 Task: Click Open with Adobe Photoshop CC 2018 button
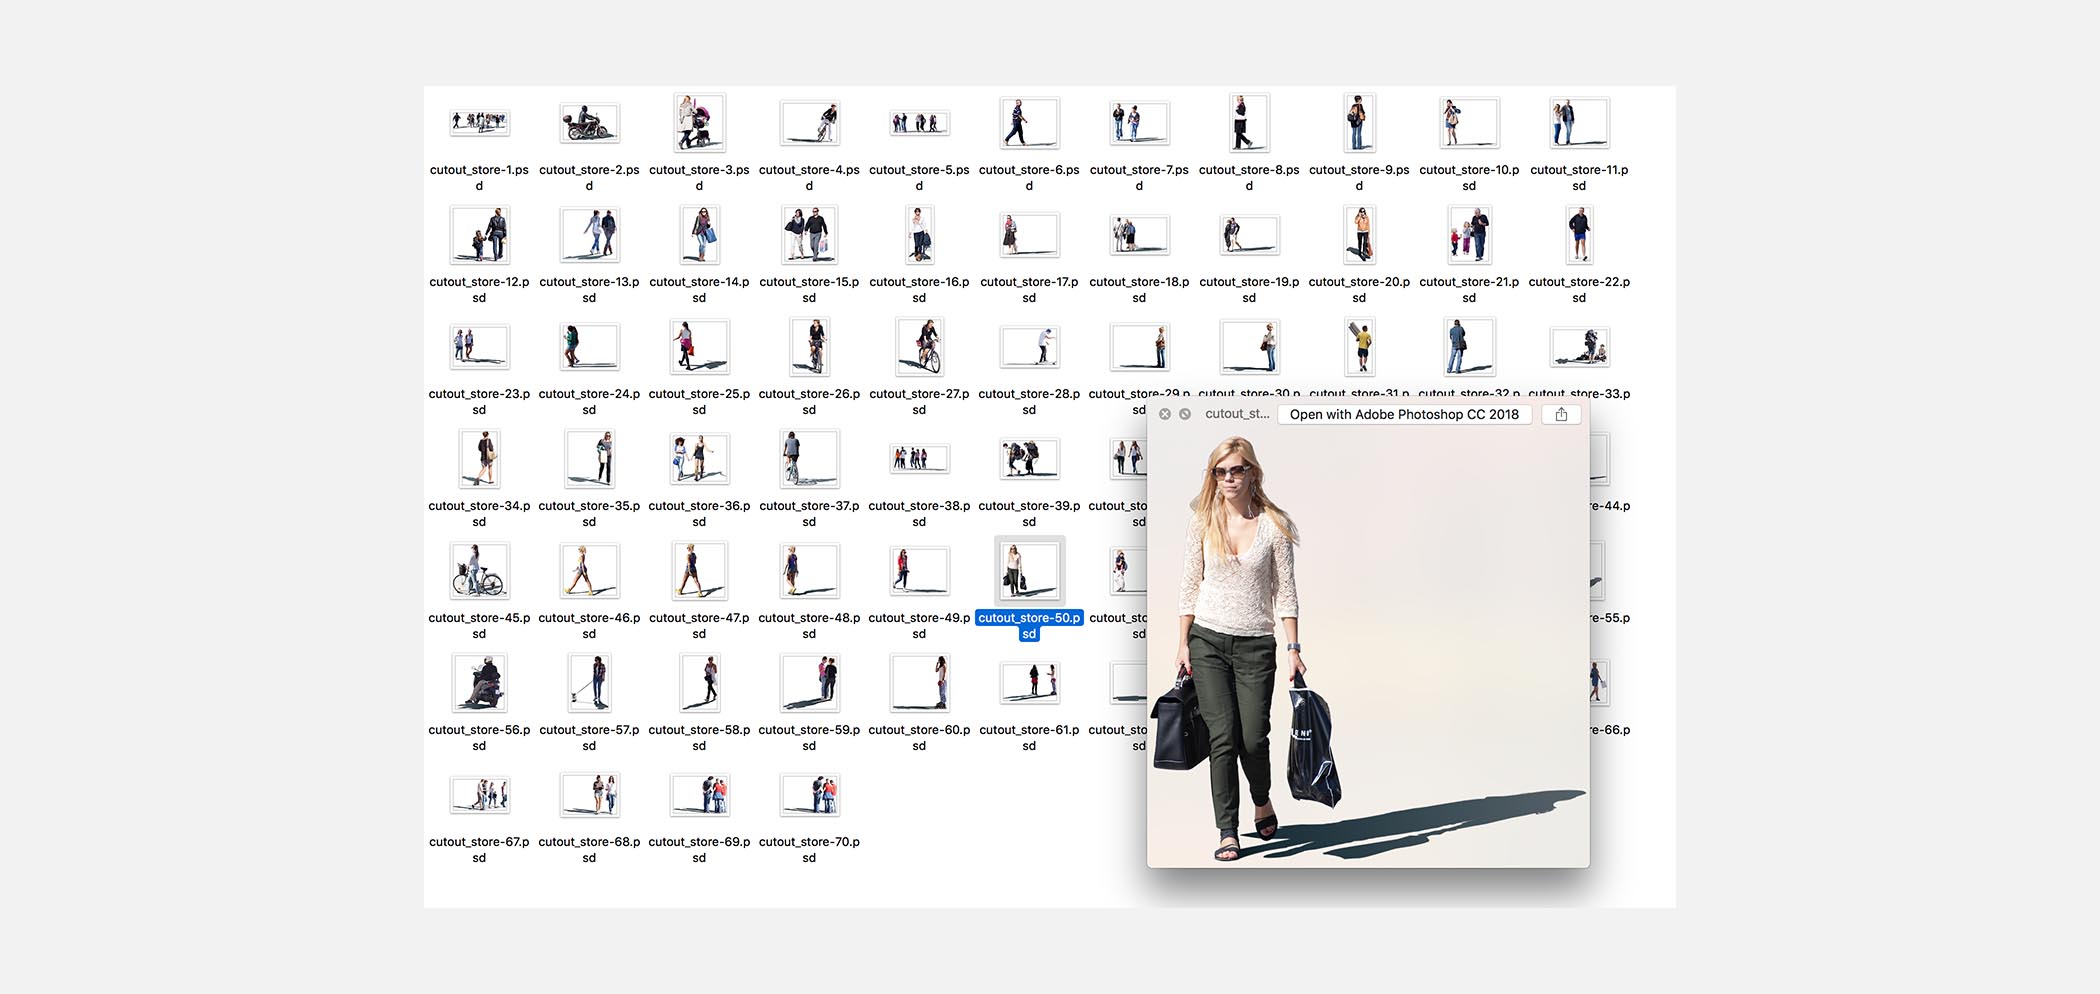tap(1403, 414)
